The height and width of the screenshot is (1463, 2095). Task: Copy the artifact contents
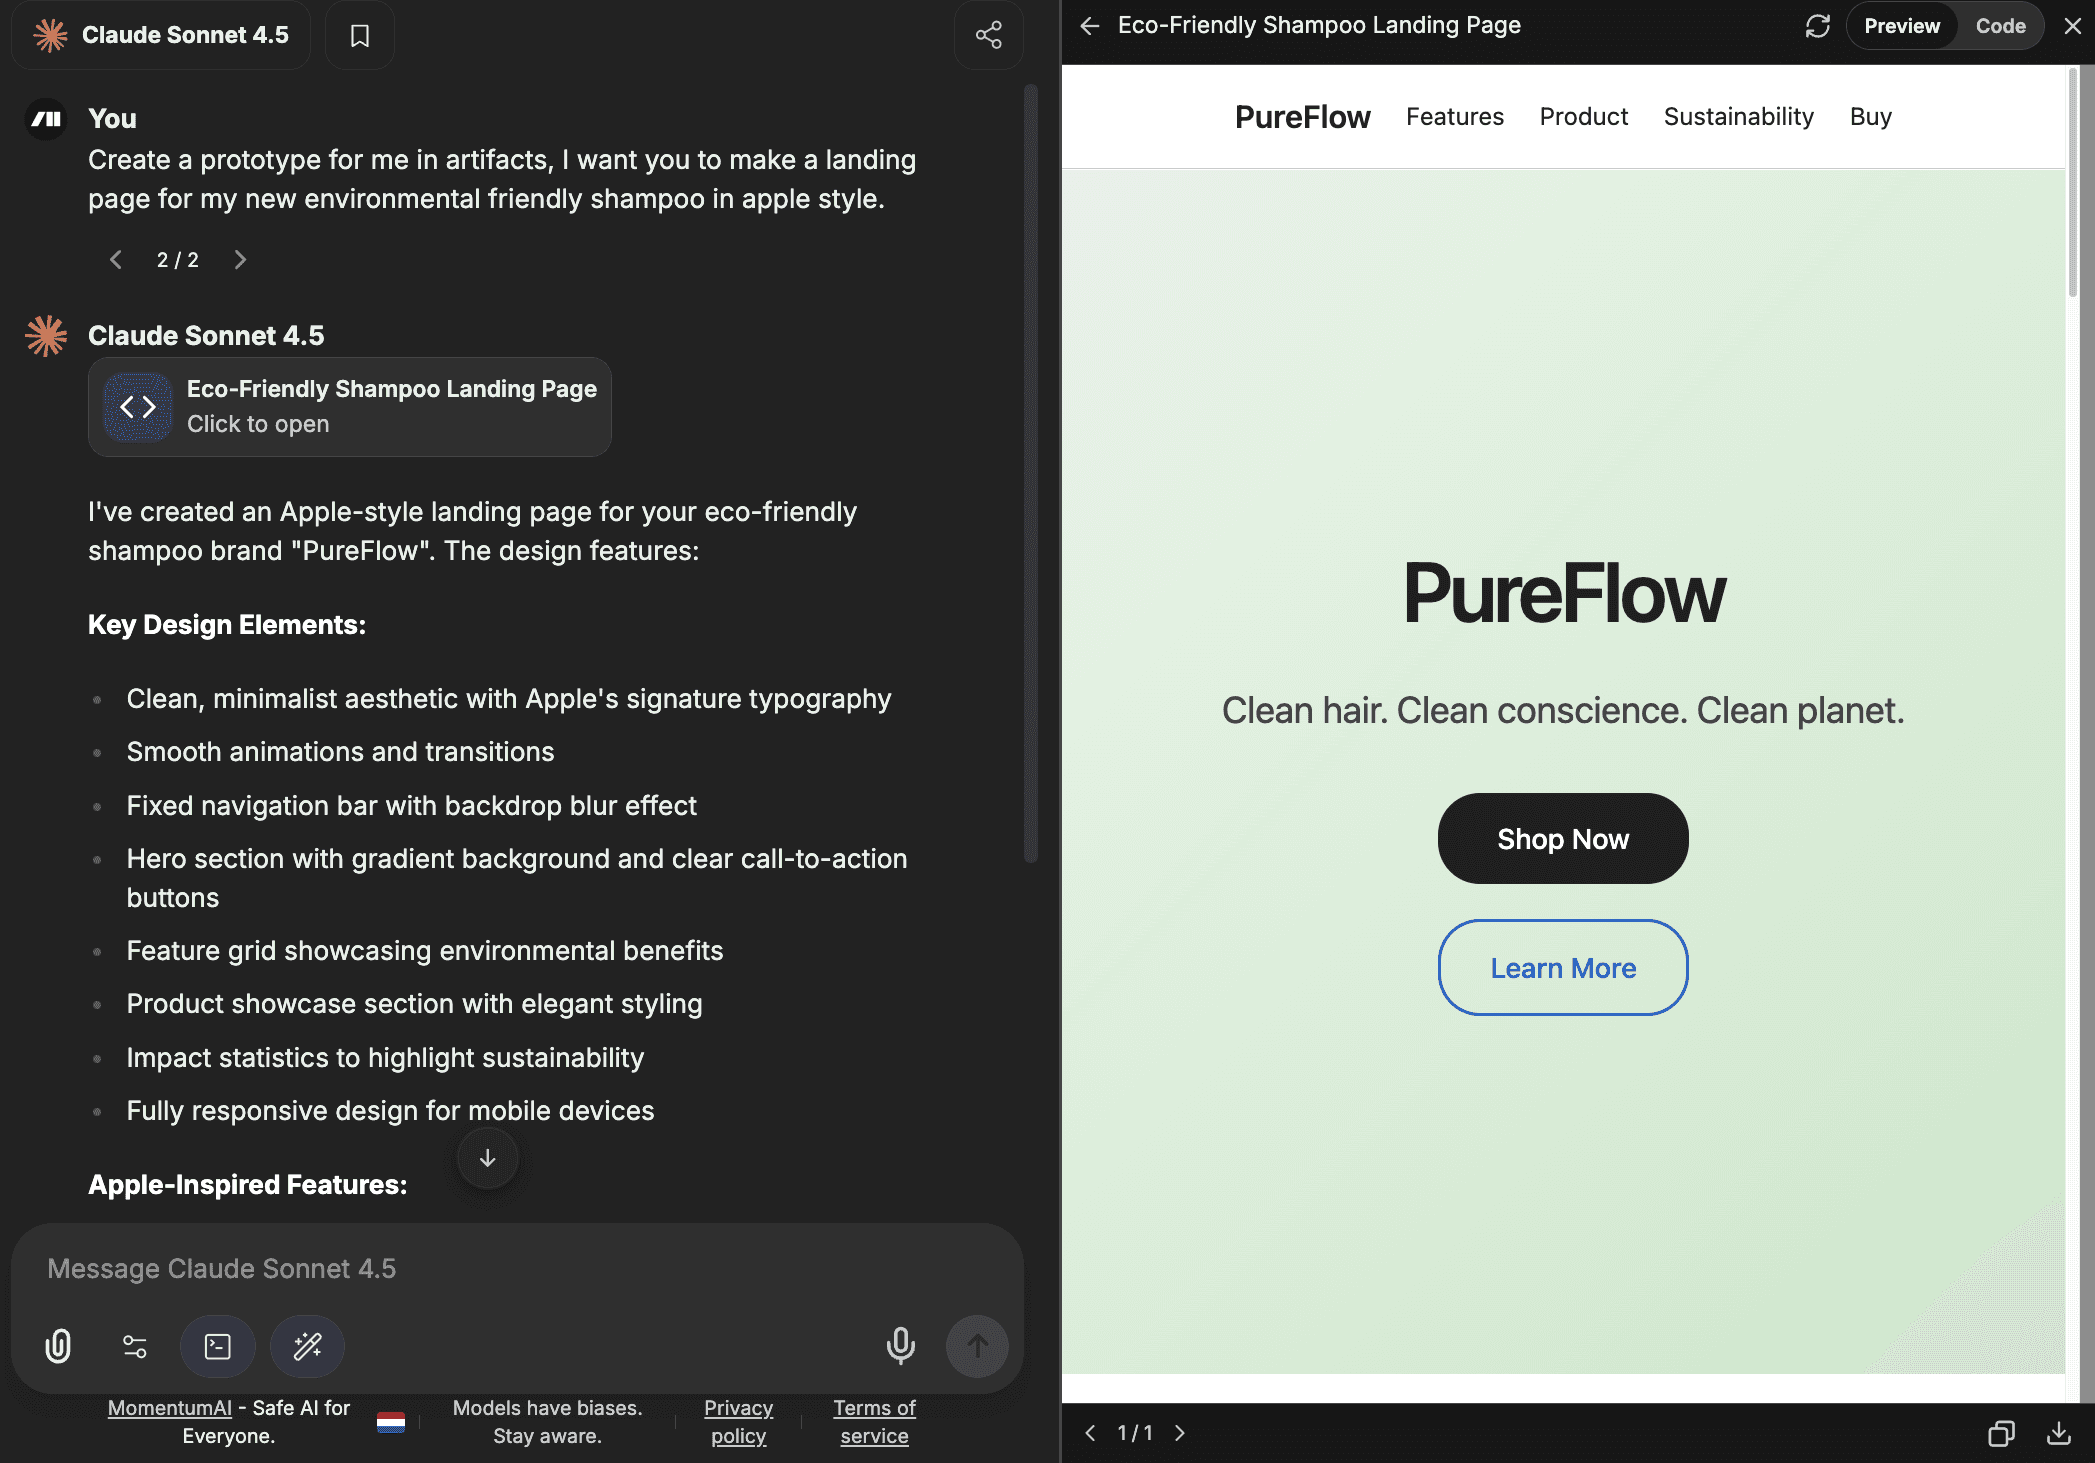tap(2000, 1433)
